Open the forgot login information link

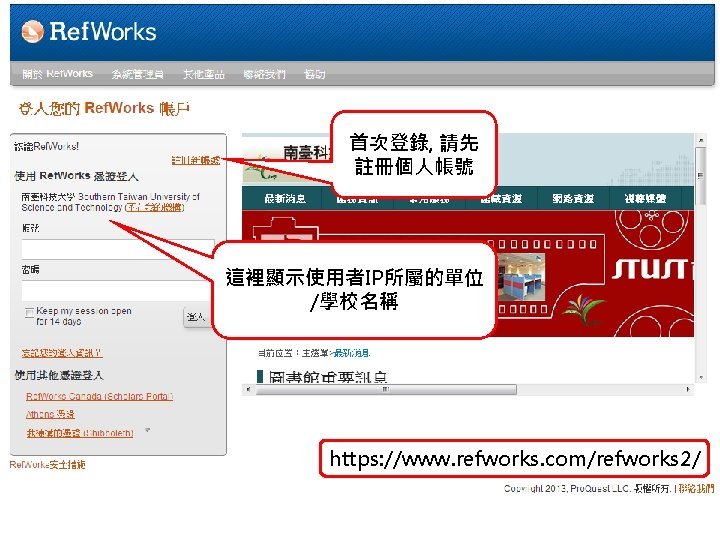(x=62, y=353)
